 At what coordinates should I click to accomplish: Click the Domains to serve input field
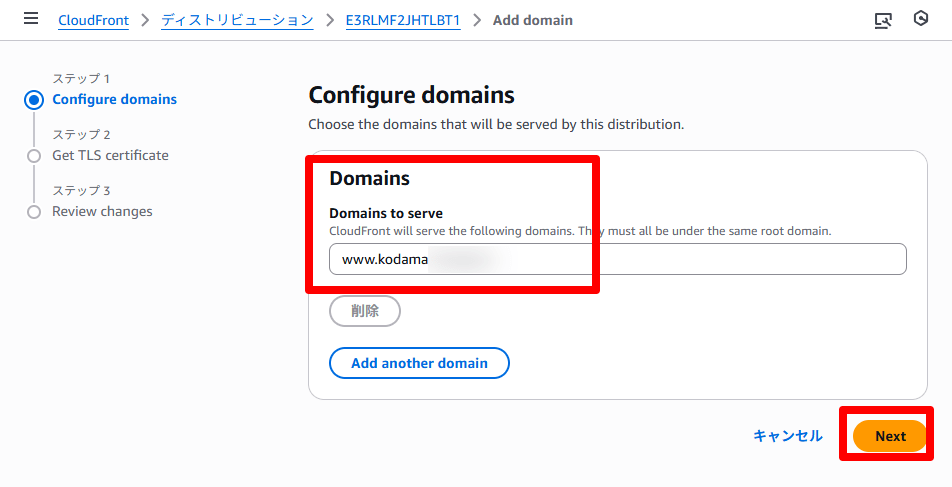617,259
